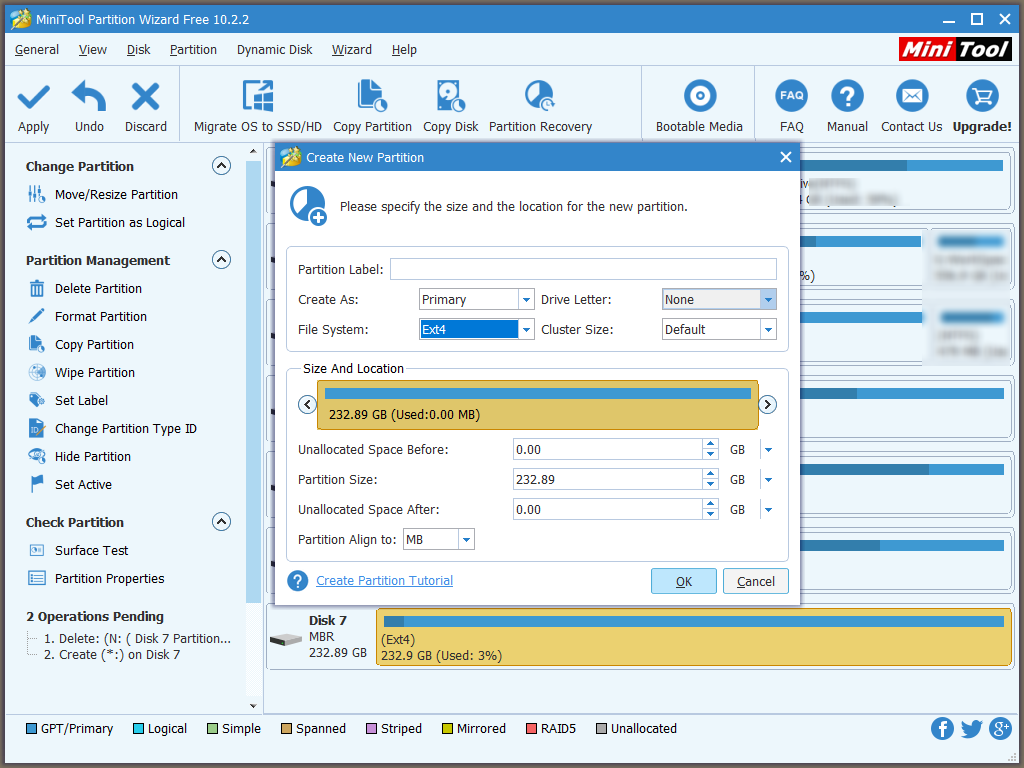Image resolution: width=1024 pixels, height=768 pixels.
Task: Open the Disk menu
Action: (x=138, y=50)
